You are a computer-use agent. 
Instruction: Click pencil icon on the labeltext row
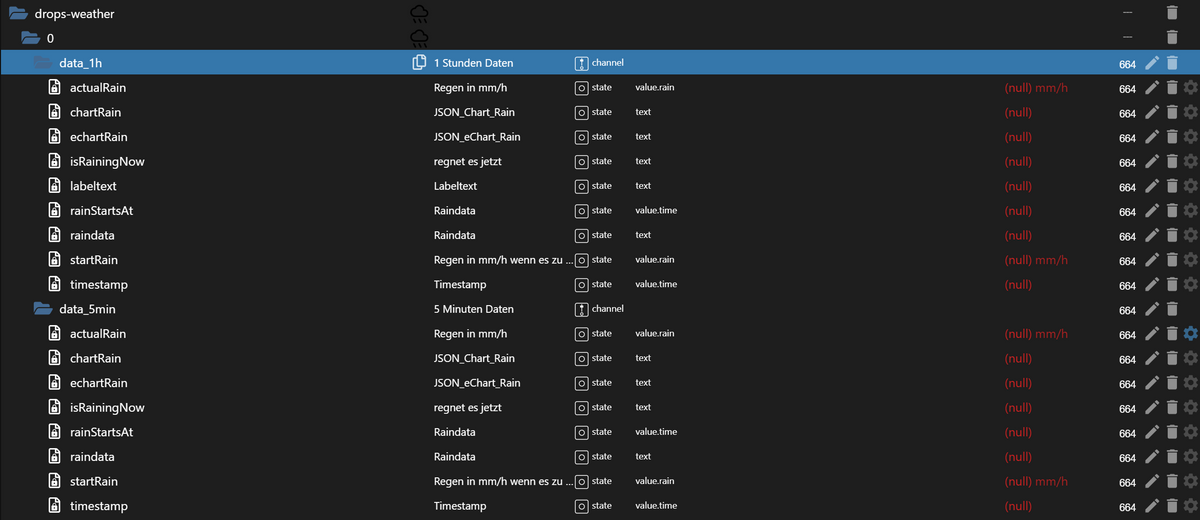[x=1152, y=186]
